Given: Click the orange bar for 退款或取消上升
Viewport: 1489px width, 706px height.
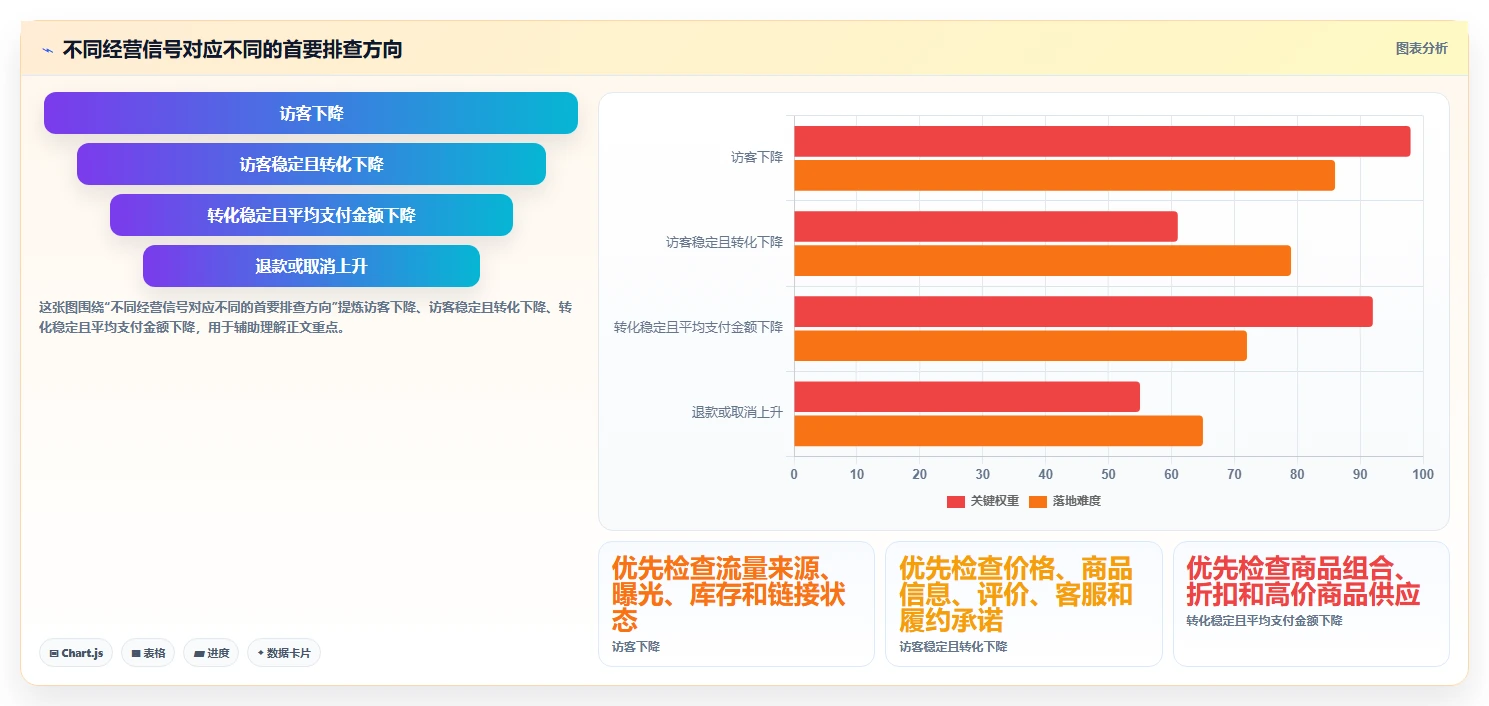Looking at the screenshot, I should (998, 430).
